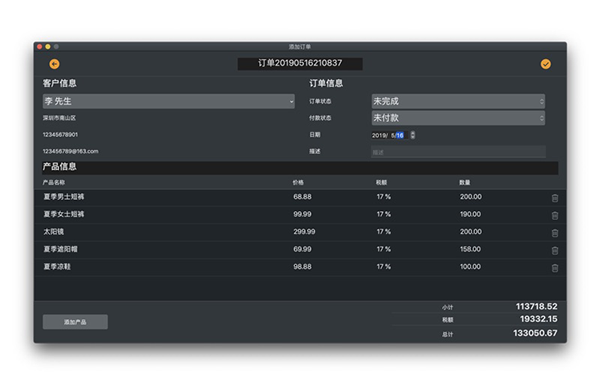Select the 太阳镜 product row

pyautogui.click(x=300, y=232)
